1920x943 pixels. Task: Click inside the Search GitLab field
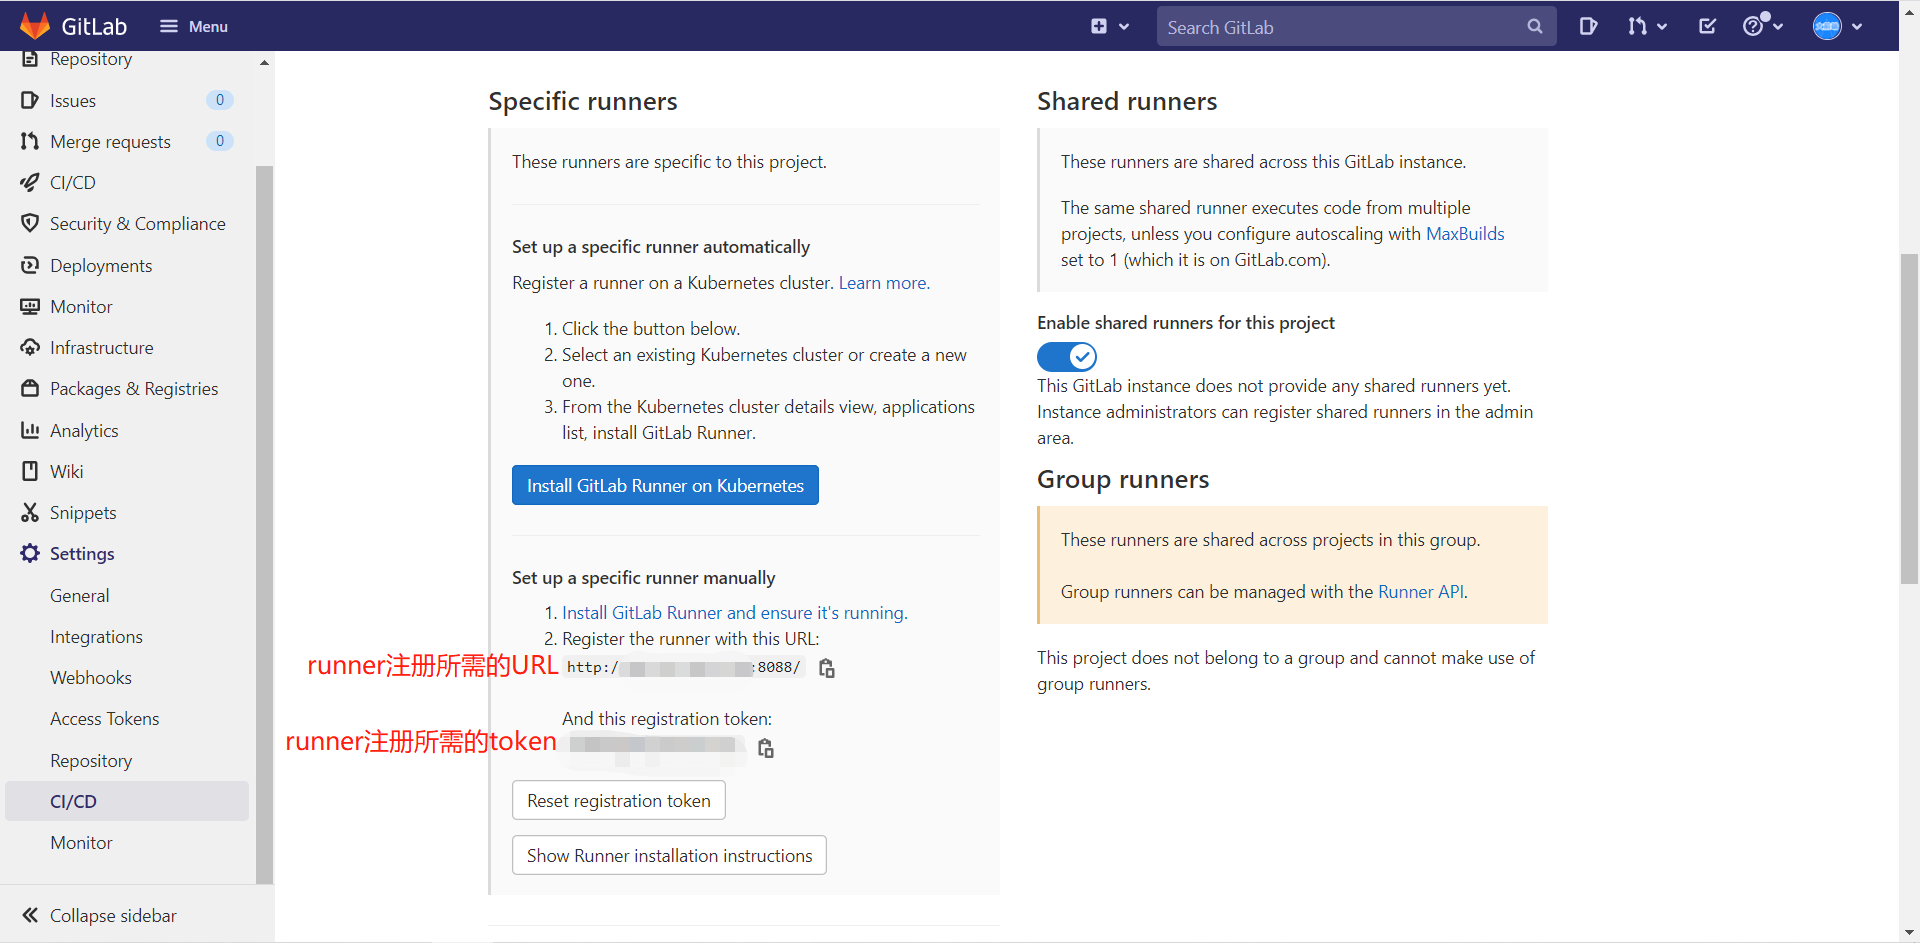tap(1340, 26)
